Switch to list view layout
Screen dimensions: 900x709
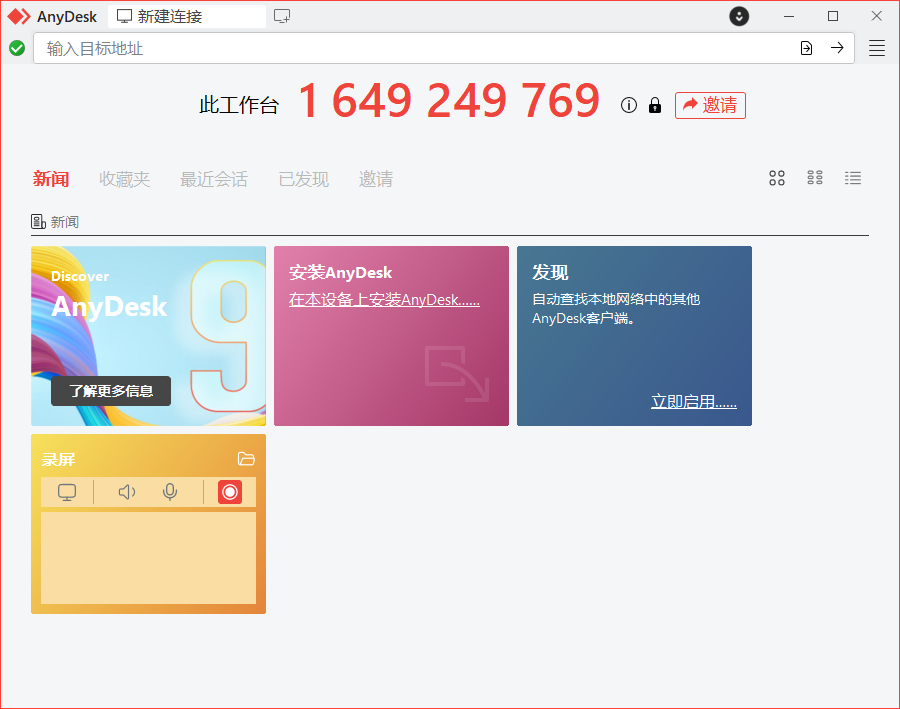[x=853, y=178]
